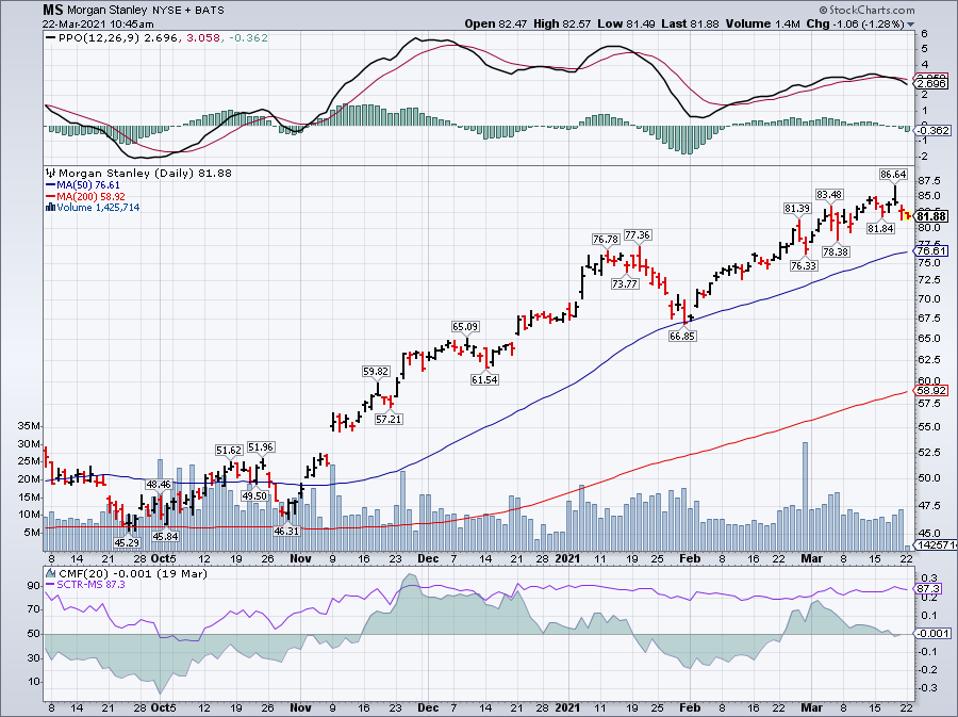The width and height of the screenshot is (958, 717).
Task: Click the 76.61 MA(50) axis tag
Action: (932, 252)
